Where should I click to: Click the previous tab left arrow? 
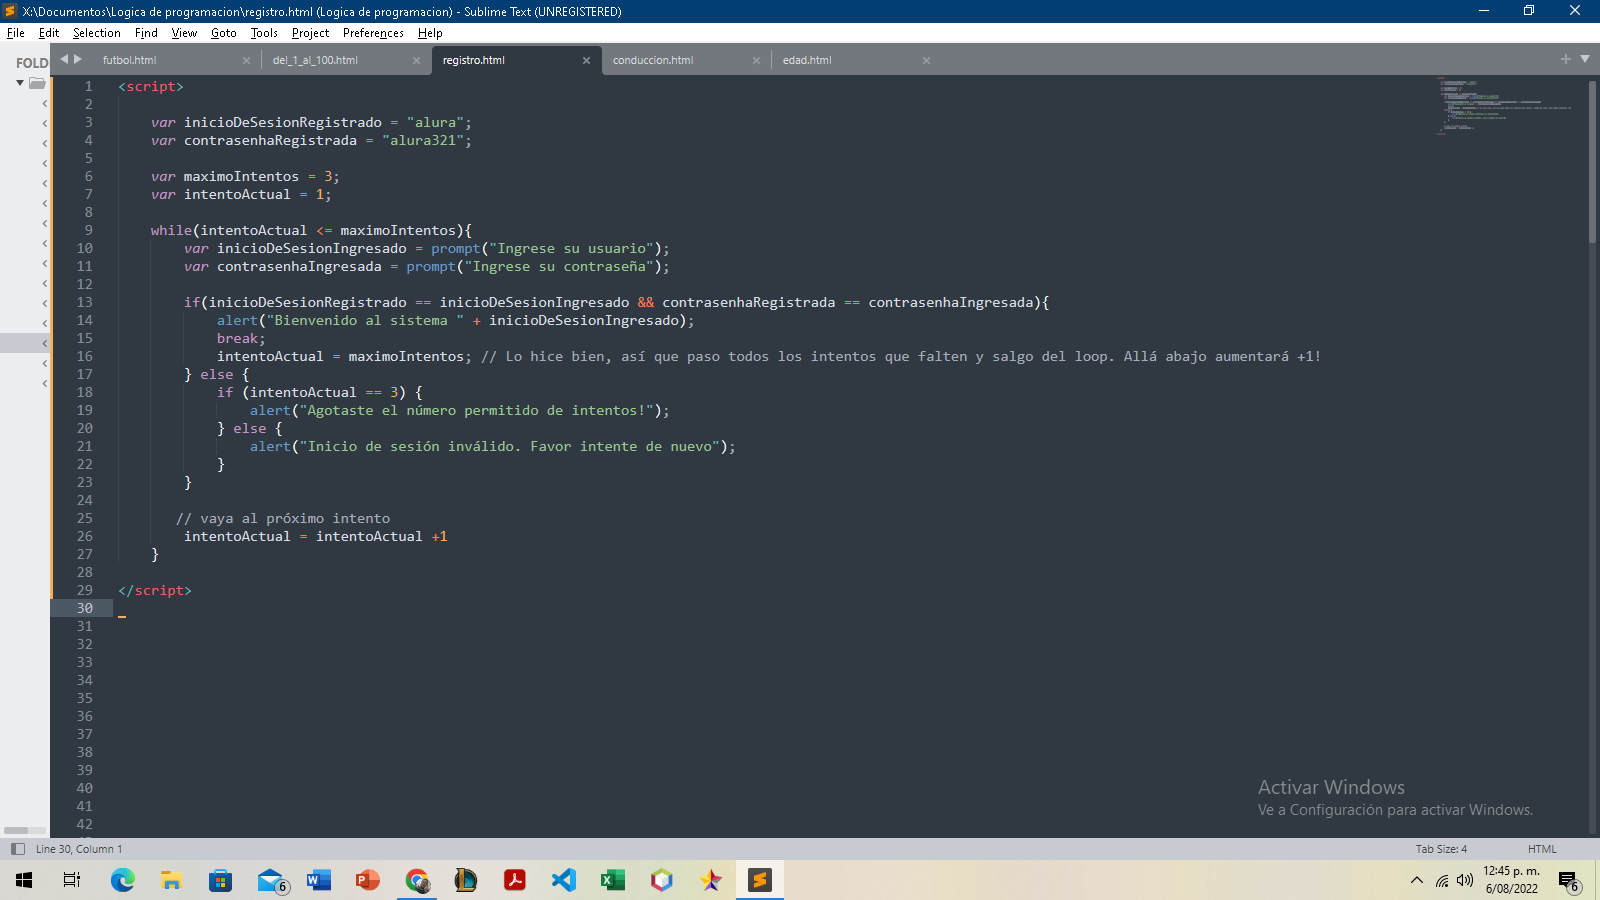pyautogui.click(x=64, y=59)
